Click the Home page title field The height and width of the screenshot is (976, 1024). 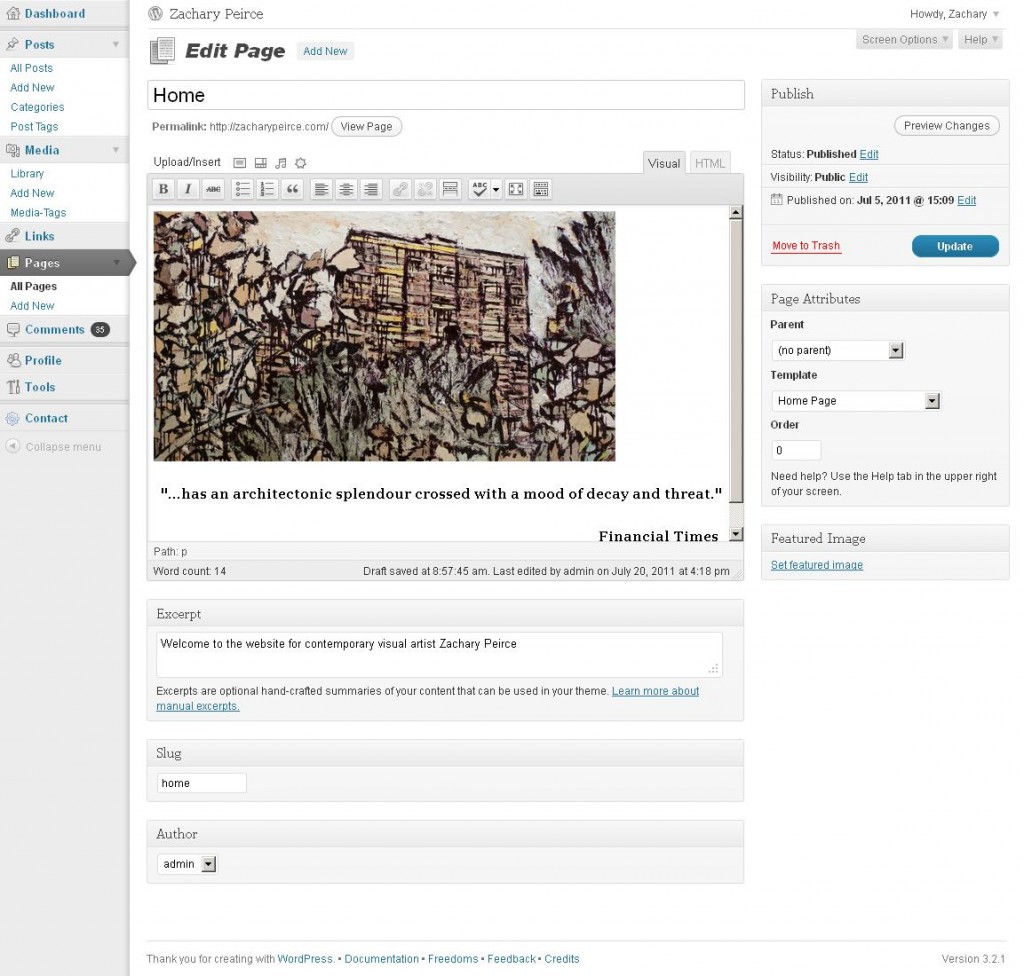446,95
